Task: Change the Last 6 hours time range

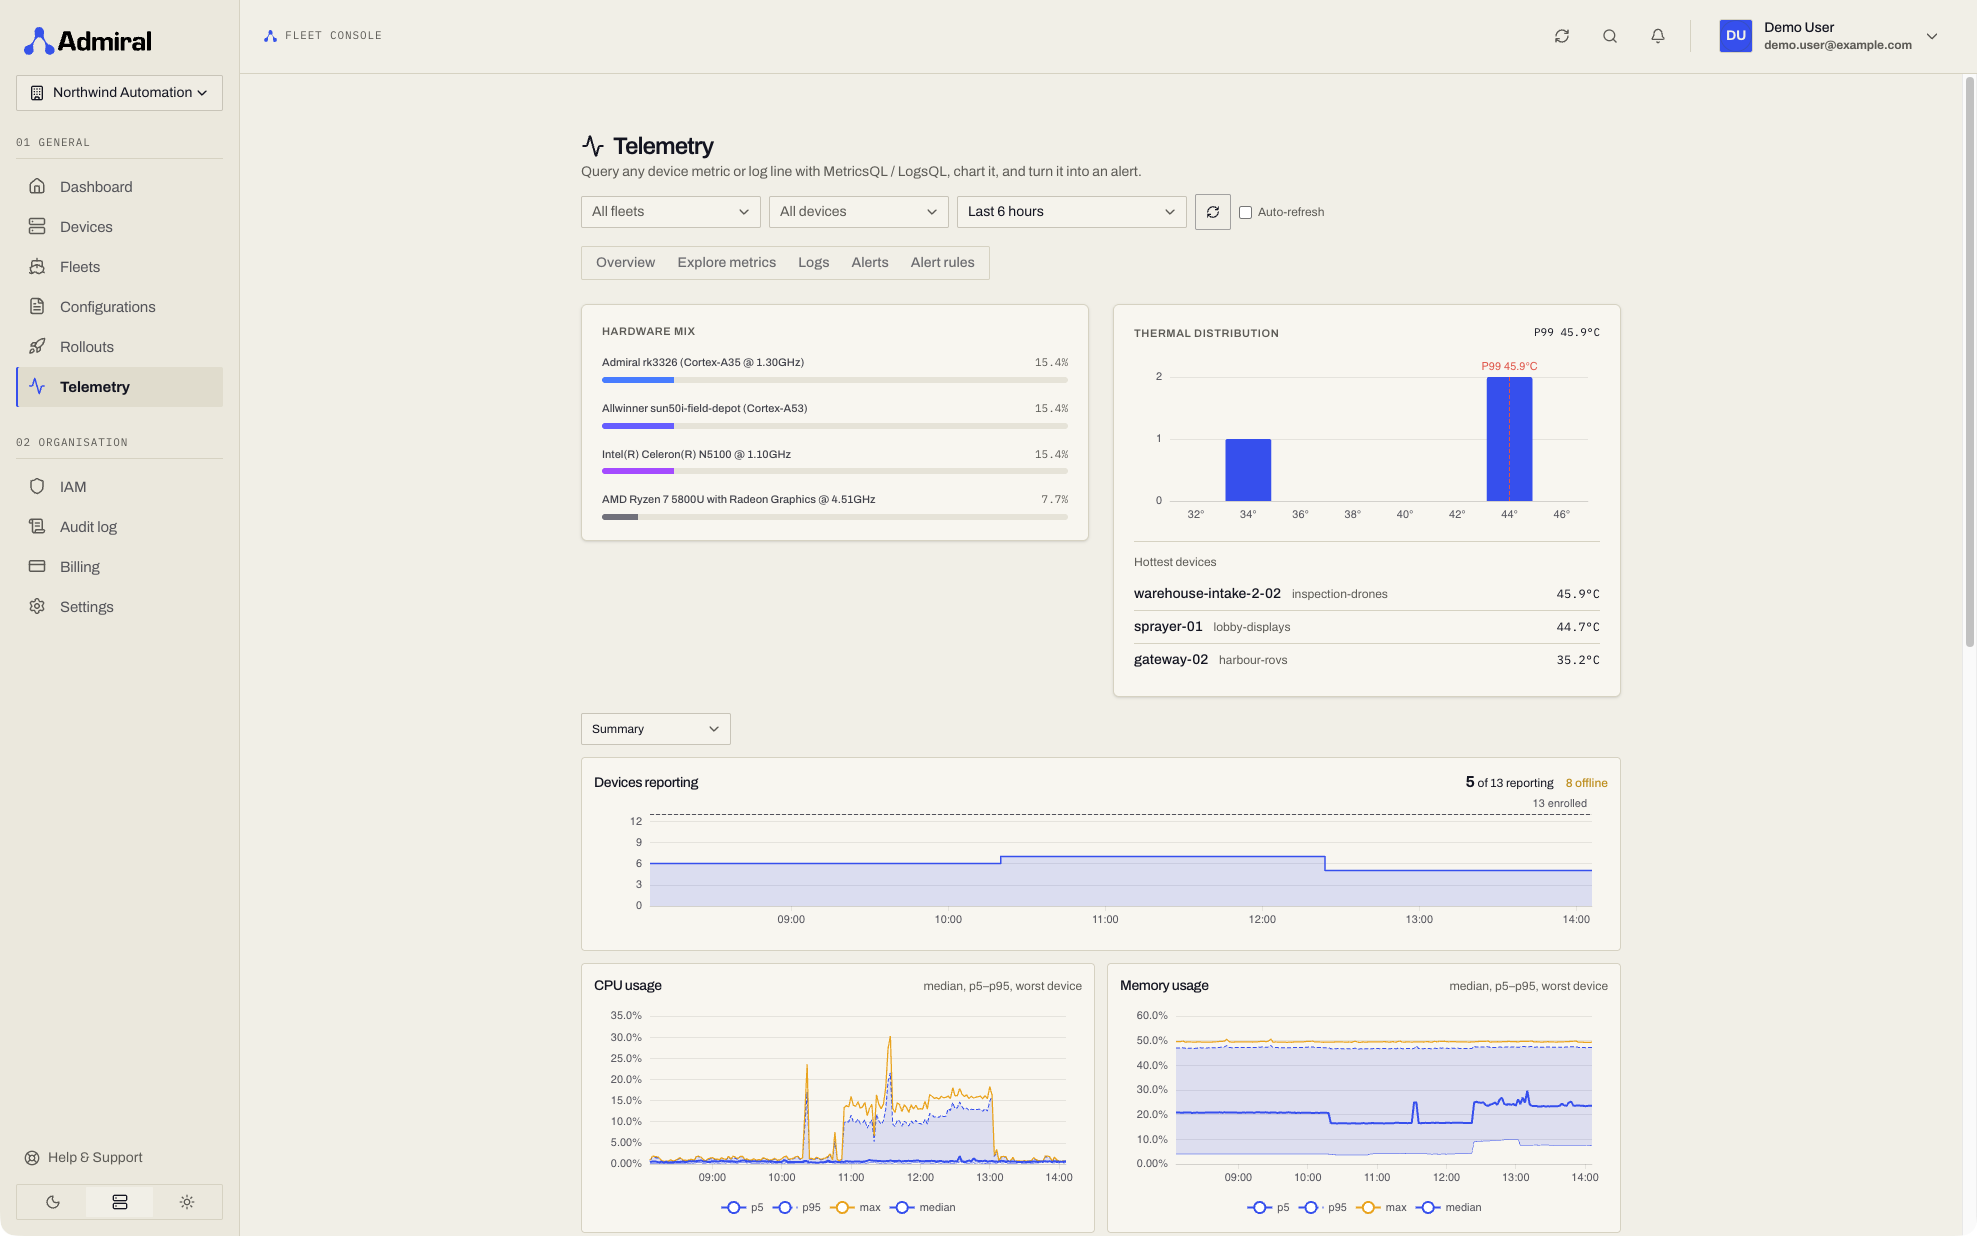Action: pos(1071,212)
